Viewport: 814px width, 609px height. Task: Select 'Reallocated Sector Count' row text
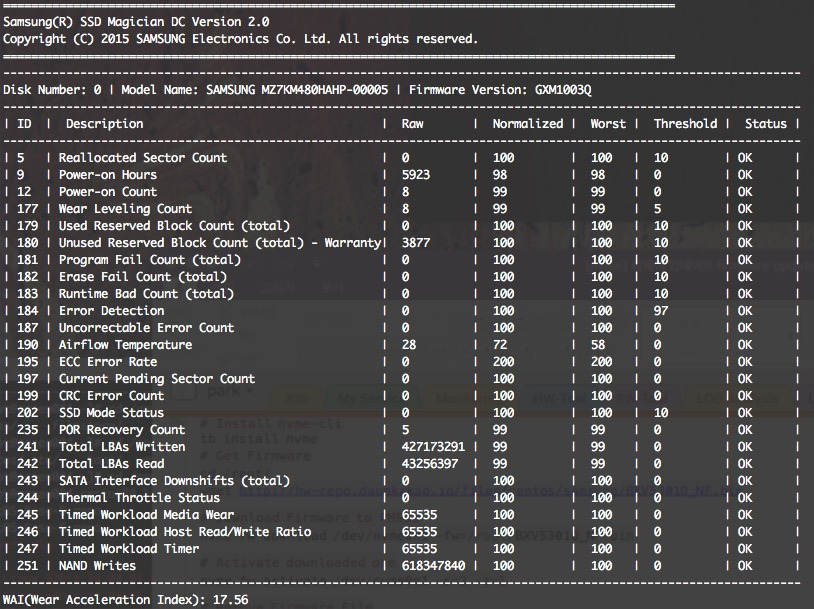(x=143, y=158)
